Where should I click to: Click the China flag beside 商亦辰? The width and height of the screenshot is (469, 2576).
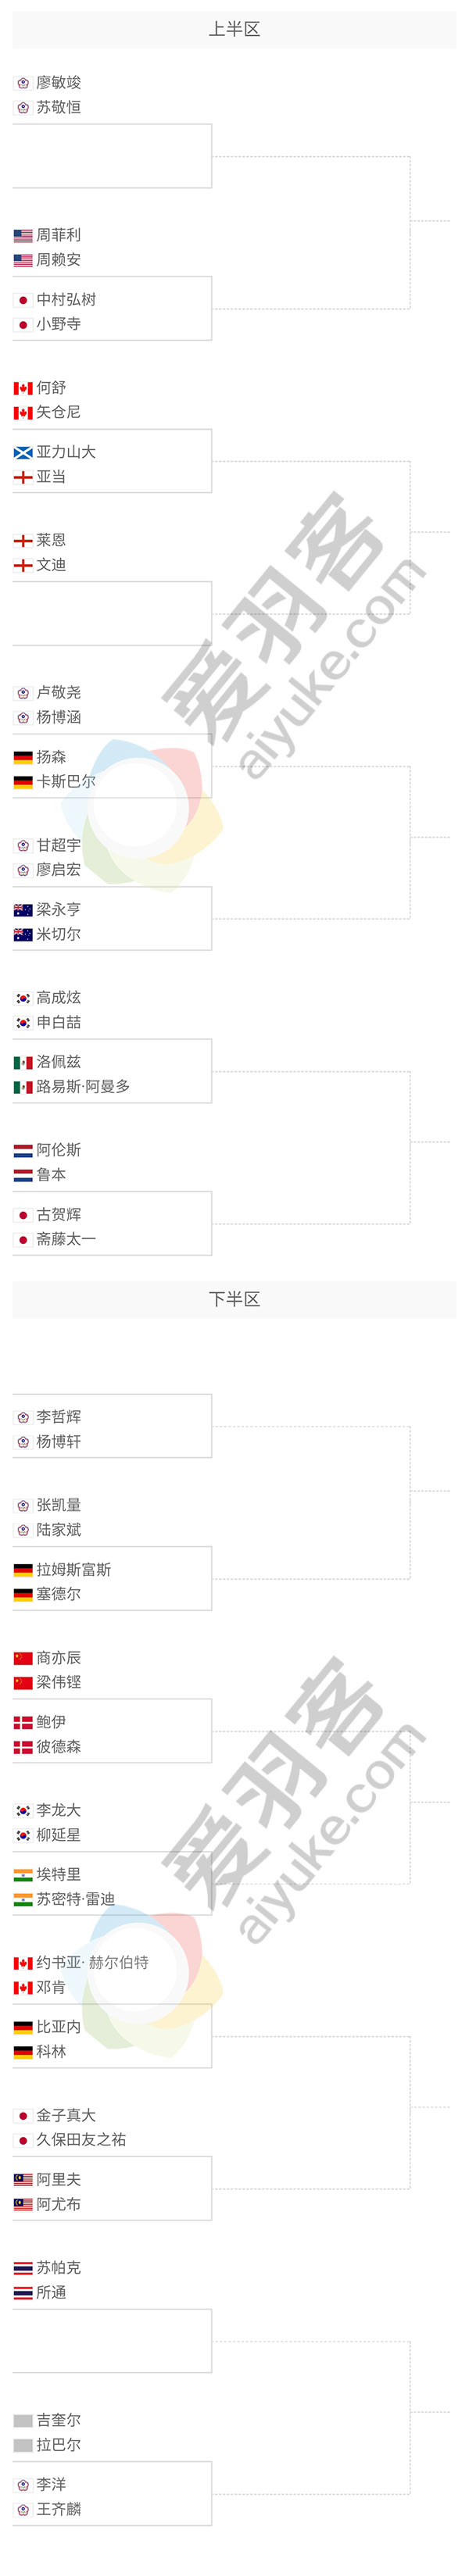[x=23, y=1658]
